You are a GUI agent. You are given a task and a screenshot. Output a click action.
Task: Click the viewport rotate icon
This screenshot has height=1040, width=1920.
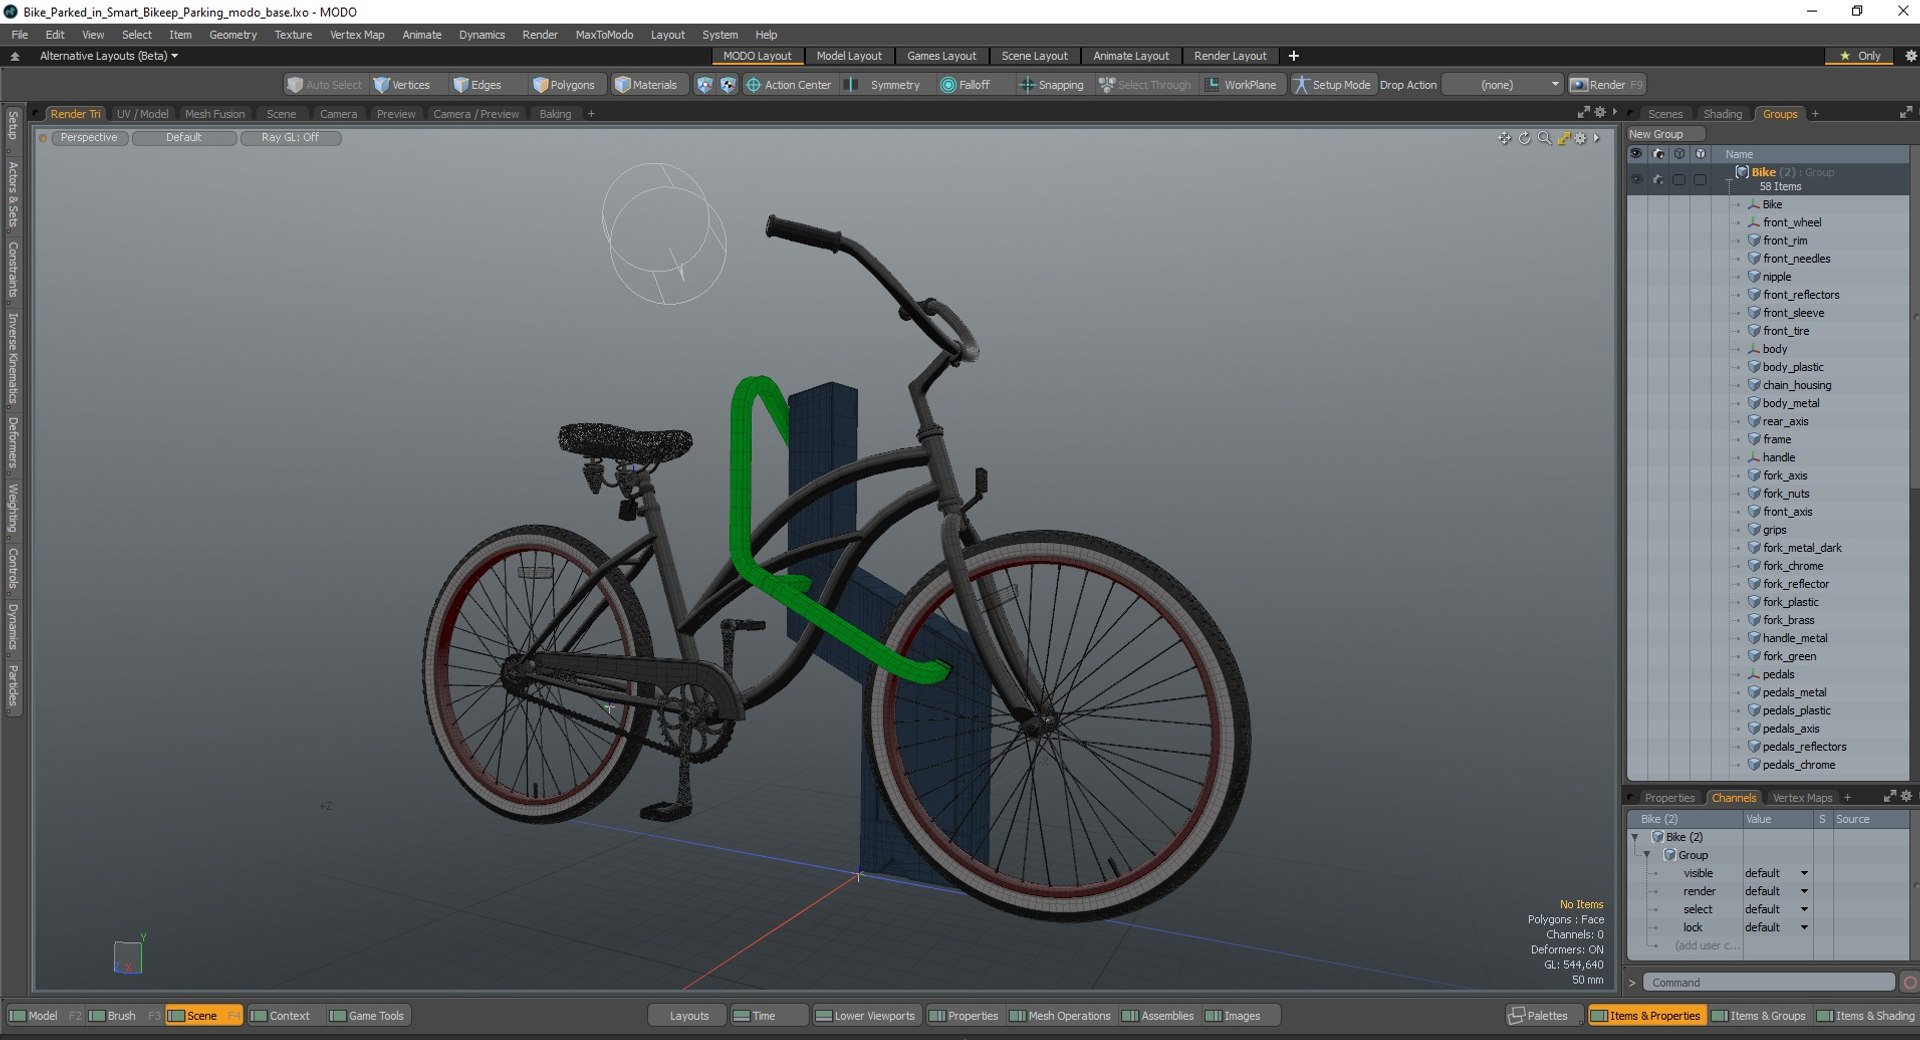coord(1524,138)
